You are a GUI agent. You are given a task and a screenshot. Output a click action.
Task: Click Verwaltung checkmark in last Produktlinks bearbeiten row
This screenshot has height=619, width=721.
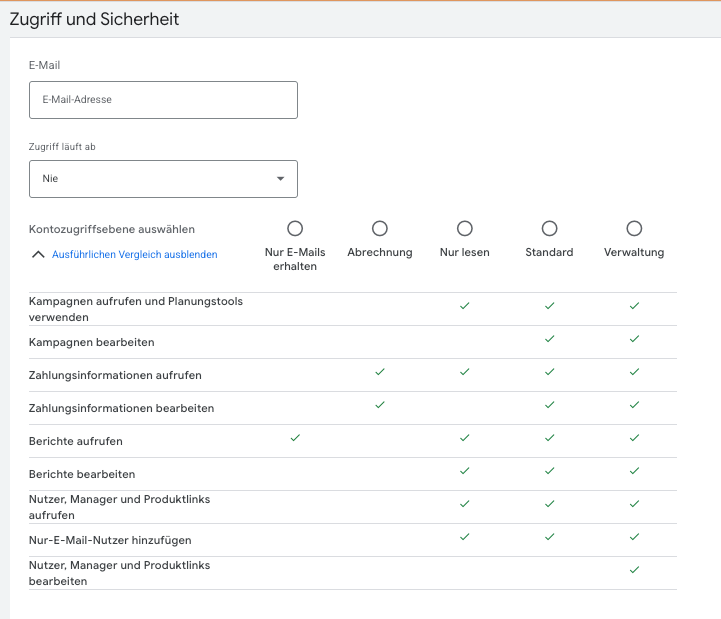[634, 570]
